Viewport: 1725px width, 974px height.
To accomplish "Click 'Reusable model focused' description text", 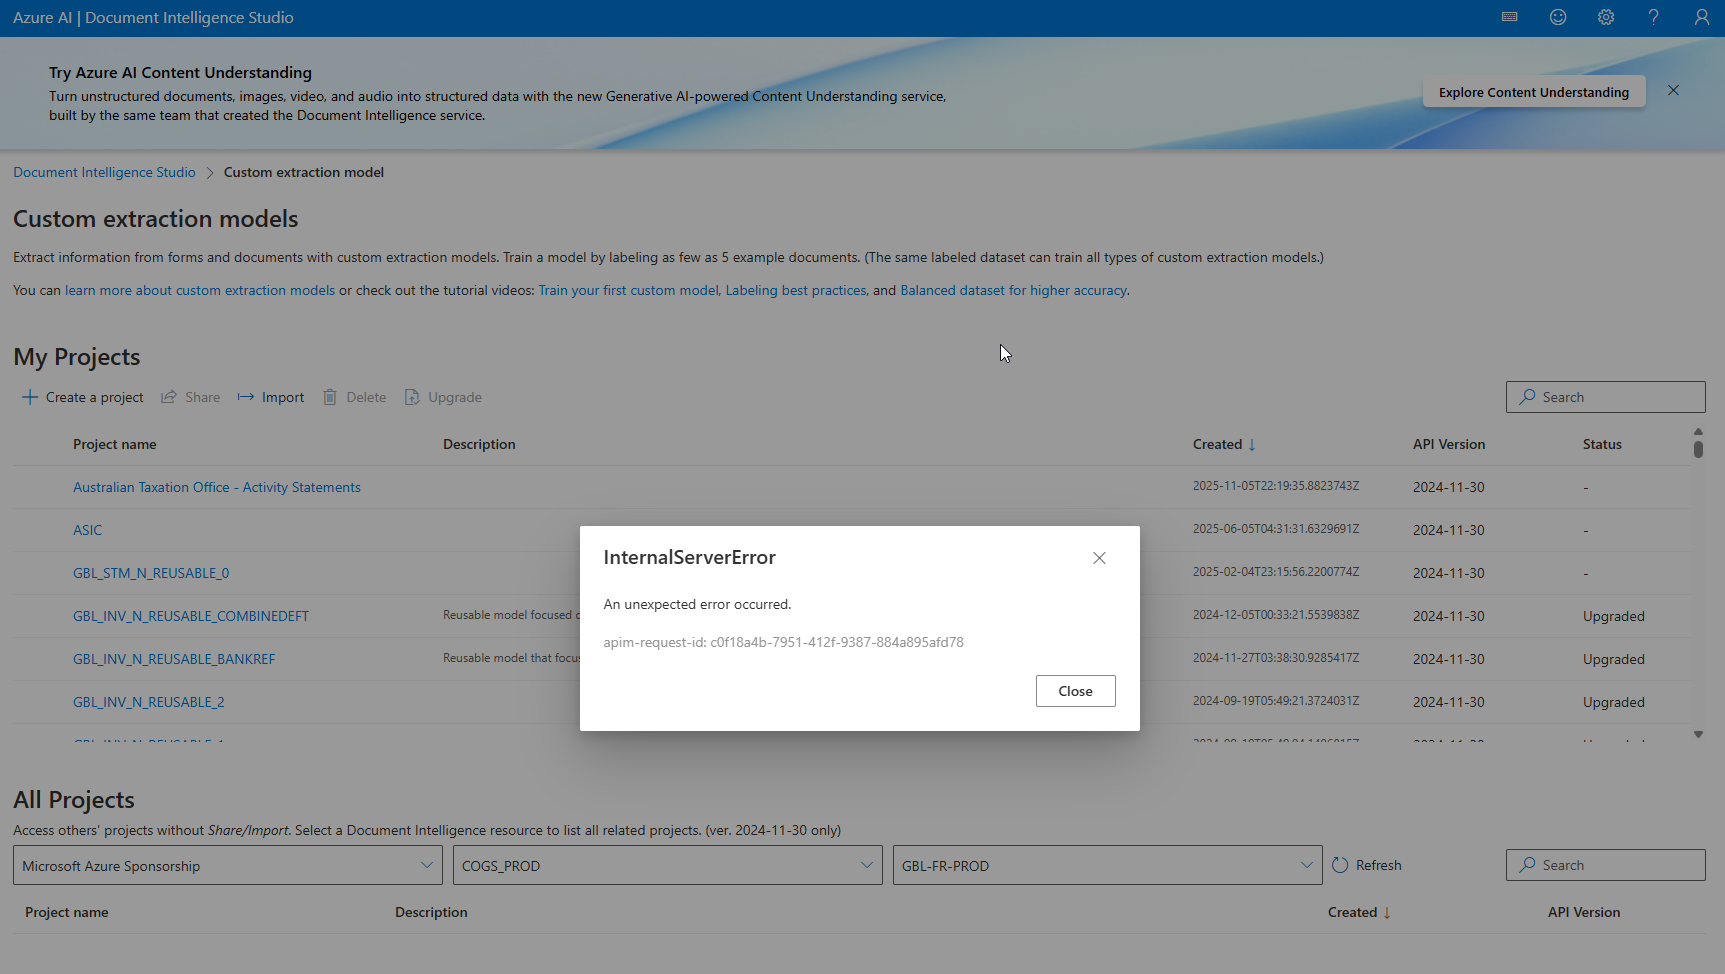I will 511,615.
